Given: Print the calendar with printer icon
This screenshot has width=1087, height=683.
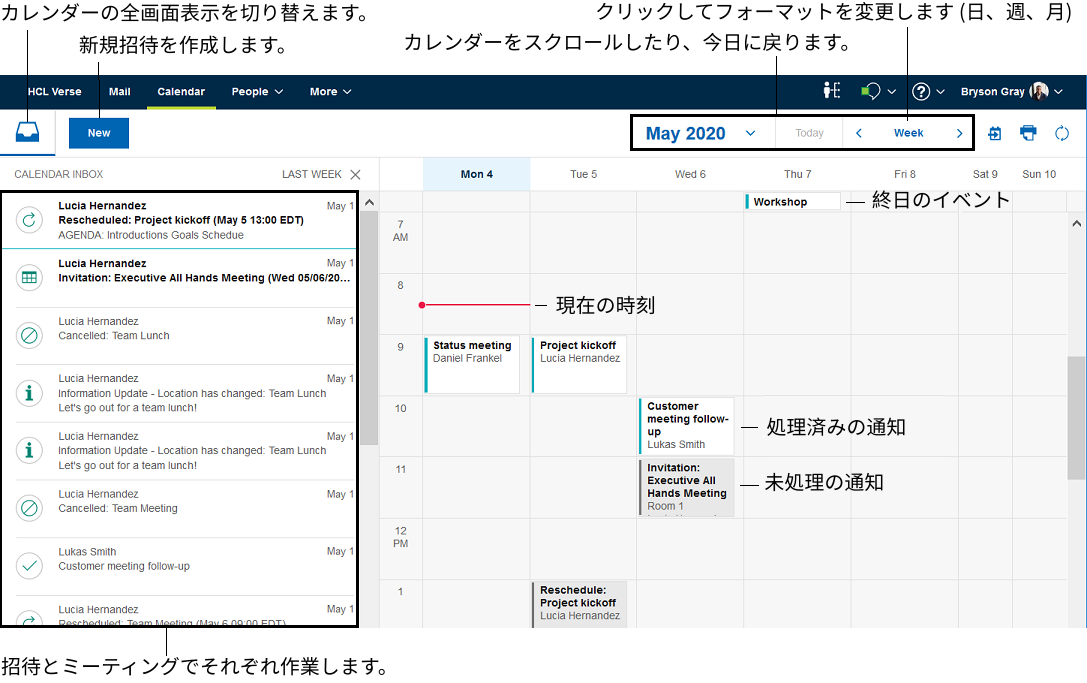Looking at the screenshot, I should click(x=1028, y=132).
